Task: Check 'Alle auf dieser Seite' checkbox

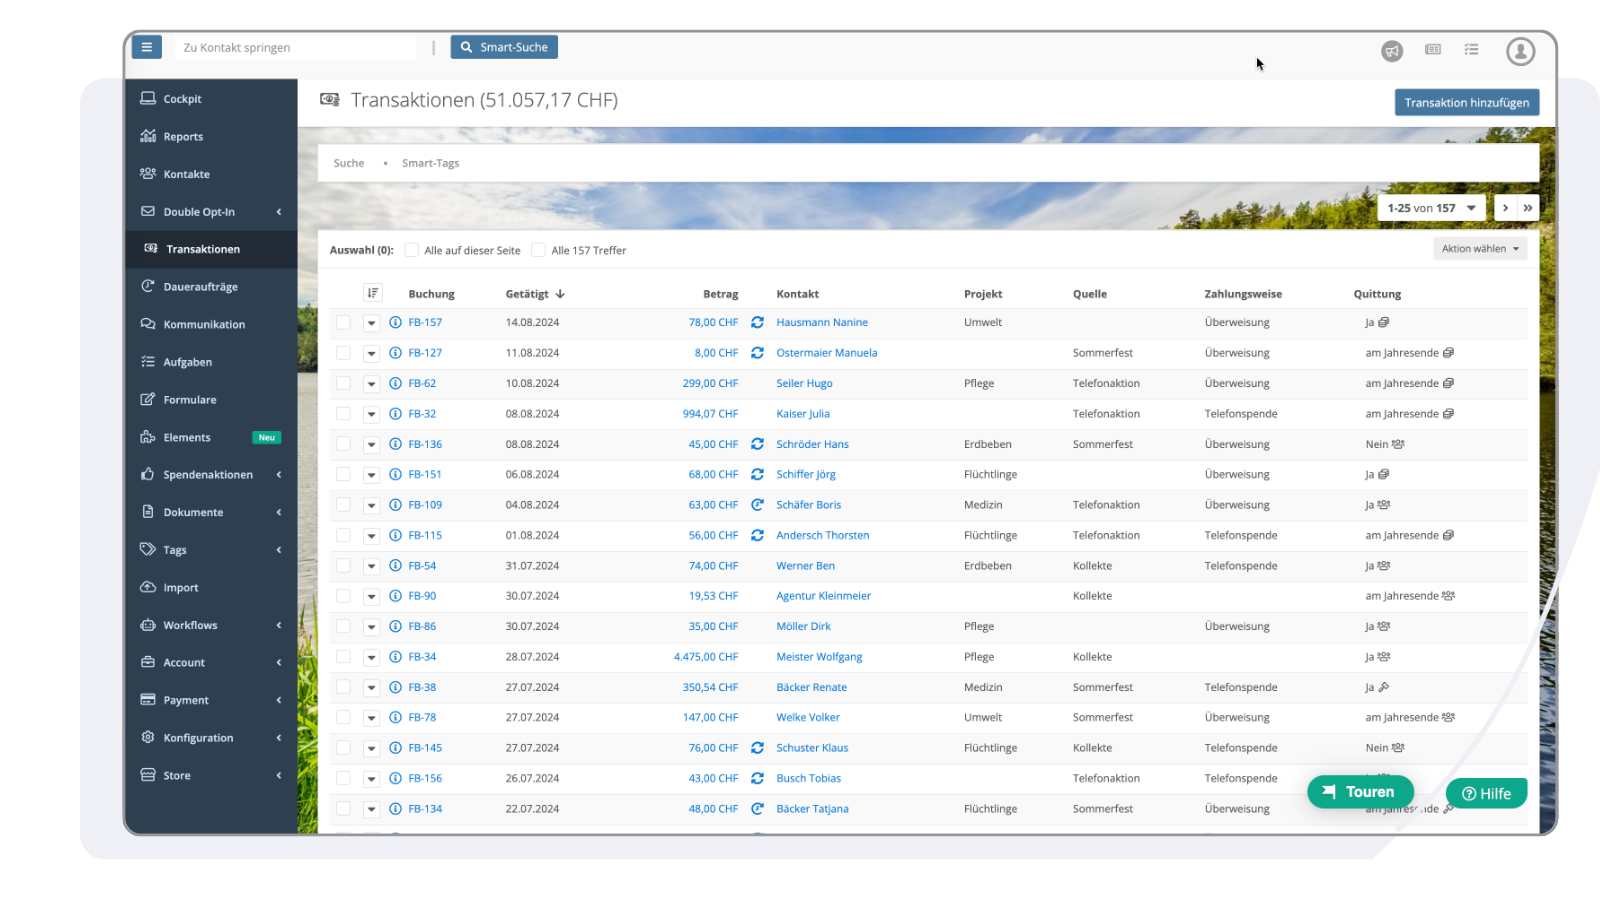Action: coord(411,250)
